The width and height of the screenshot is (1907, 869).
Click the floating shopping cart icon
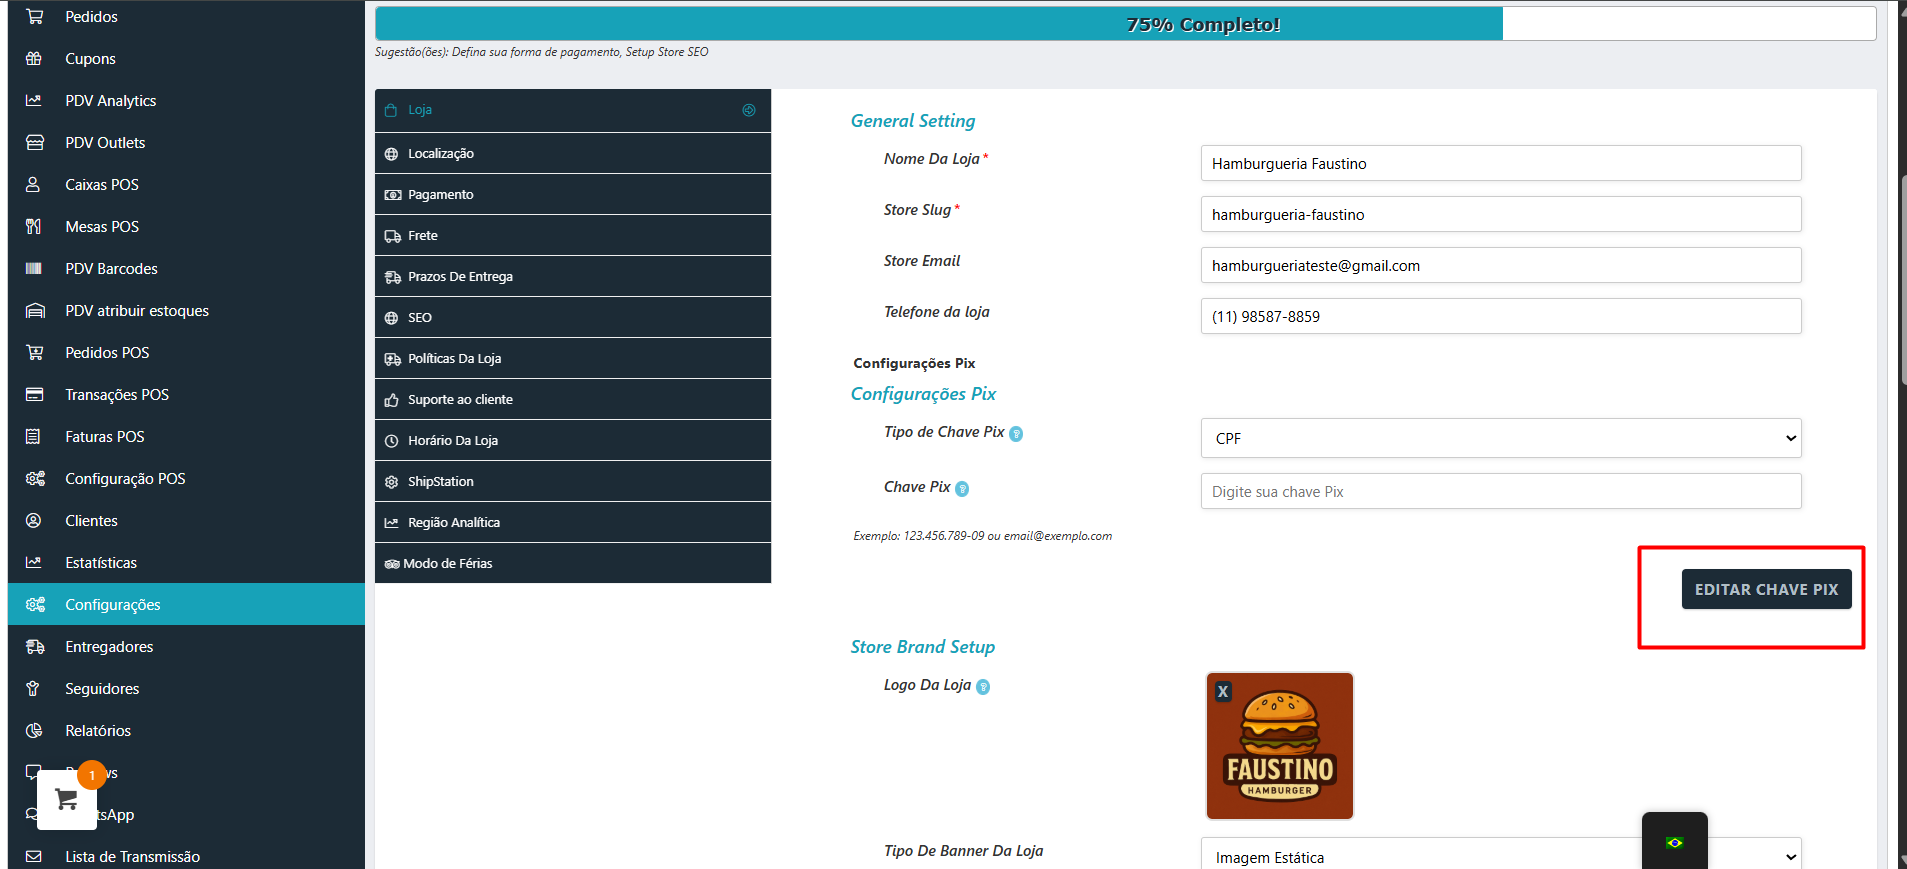point(66,800)
